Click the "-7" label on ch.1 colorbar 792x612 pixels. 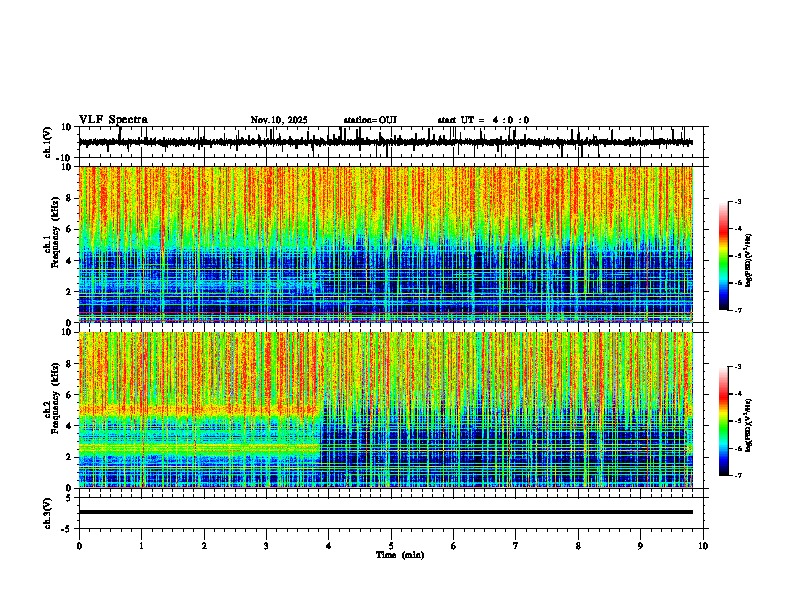click(737, 310)
